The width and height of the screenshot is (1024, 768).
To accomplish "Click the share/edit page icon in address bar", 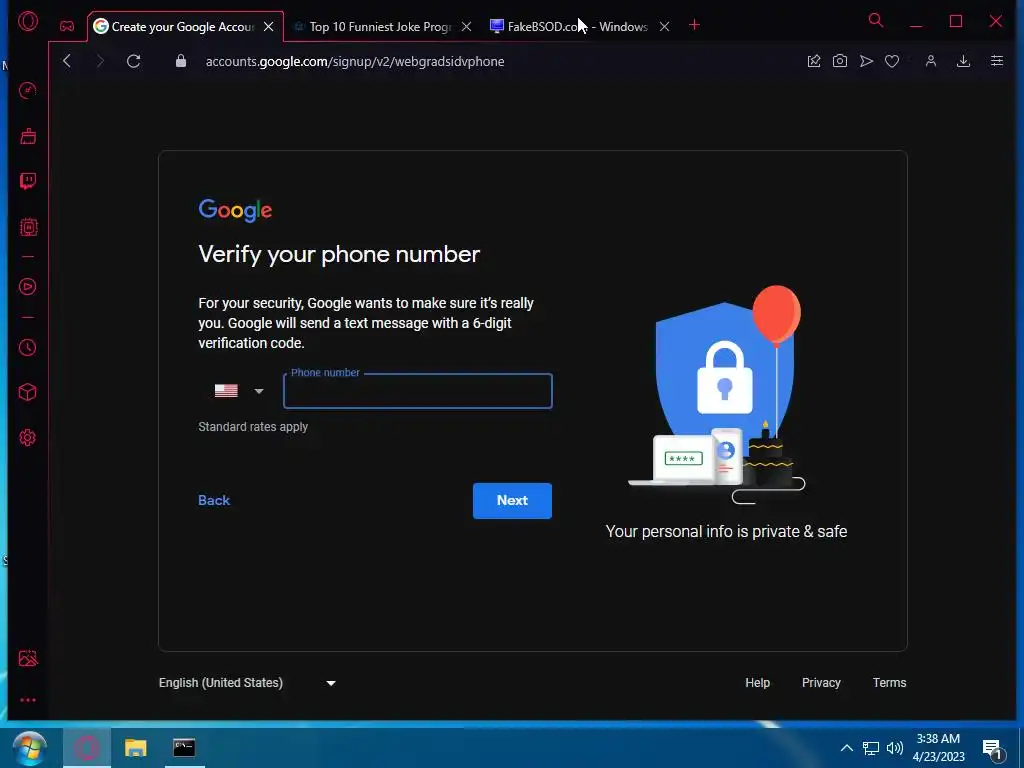I will click(x=814, y=61).
